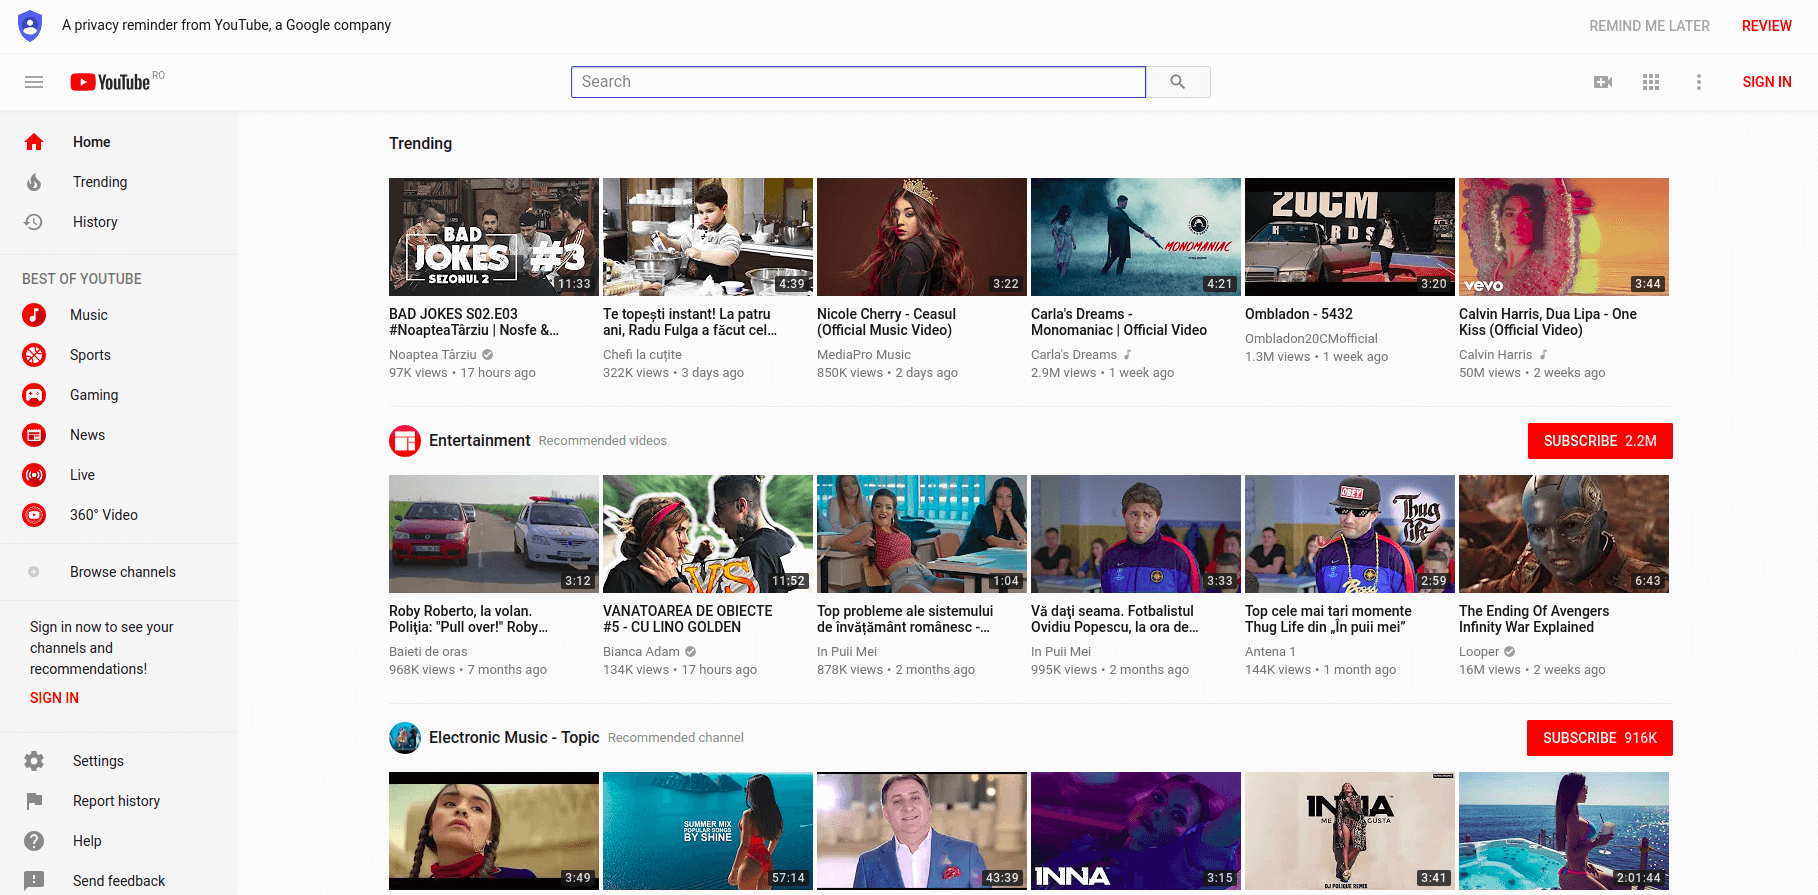This screenshot has width=1818, height=895.
Task: Click the Entertainment channel avatar
Action: [x=405, y=441]
